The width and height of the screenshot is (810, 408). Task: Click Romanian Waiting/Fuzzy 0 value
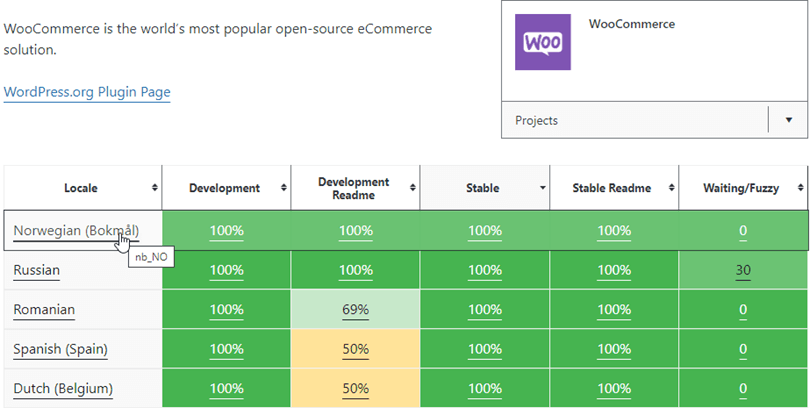(743, 310)
